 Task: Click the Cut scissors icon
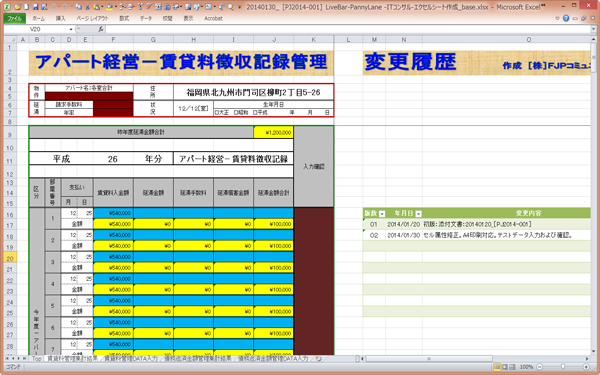tap(88, 7)
